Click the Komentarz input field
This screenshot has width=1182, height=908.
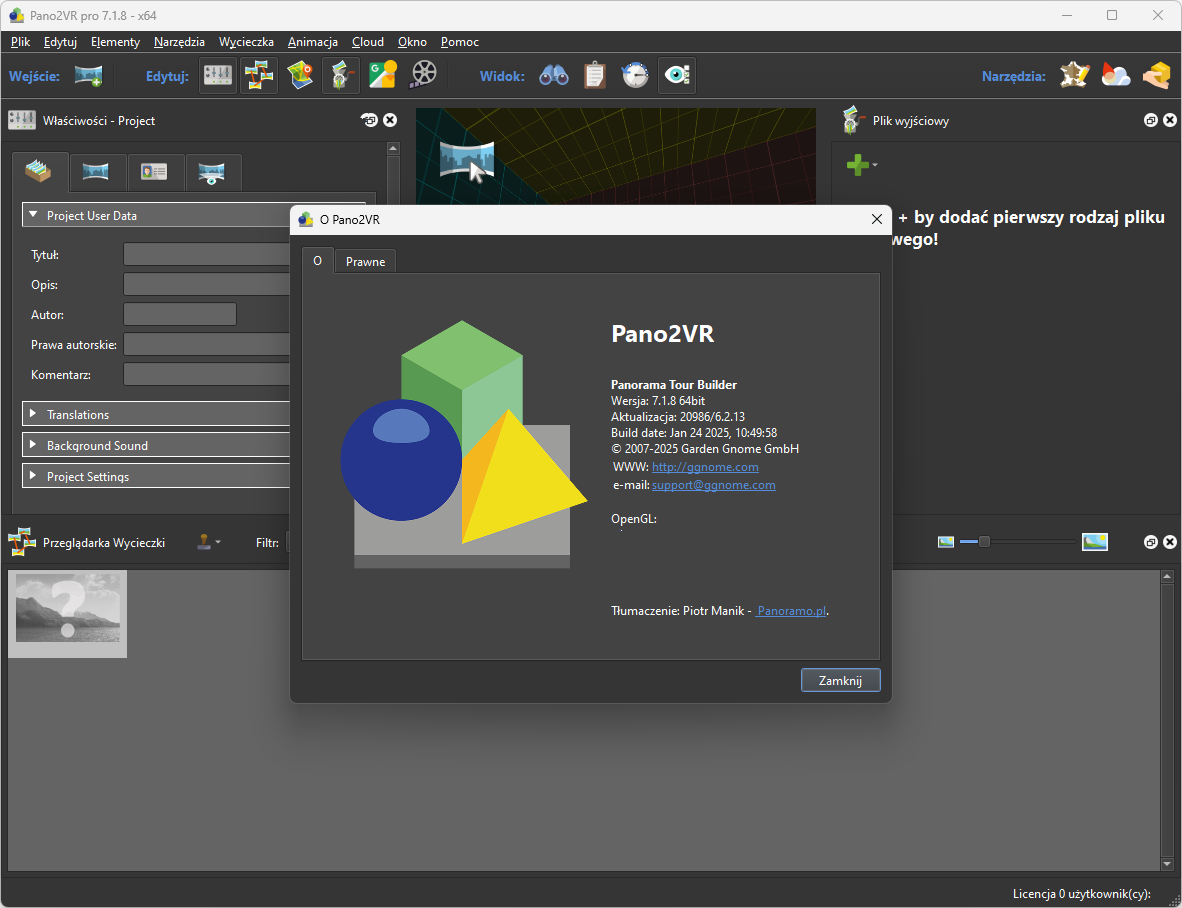[x=207, y=375]
